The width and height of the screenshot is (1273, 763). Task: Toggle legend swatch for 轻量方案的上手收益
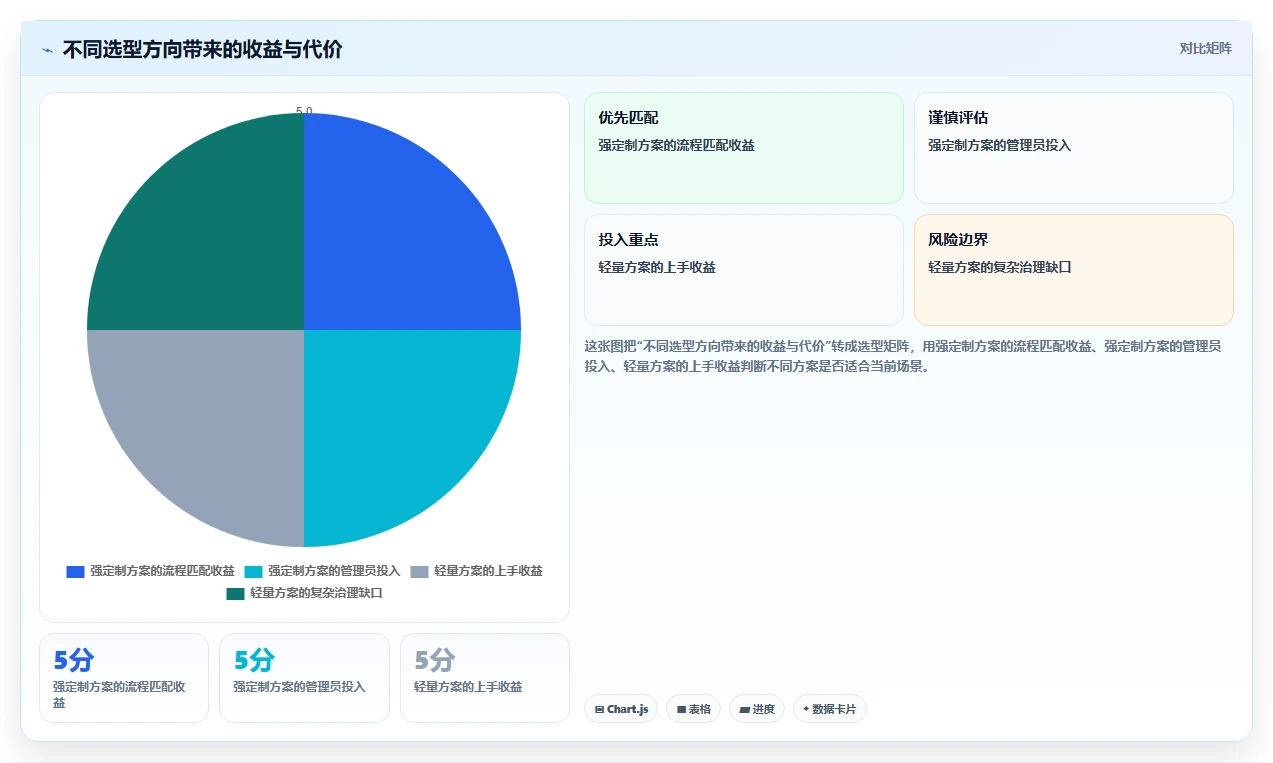419,571
